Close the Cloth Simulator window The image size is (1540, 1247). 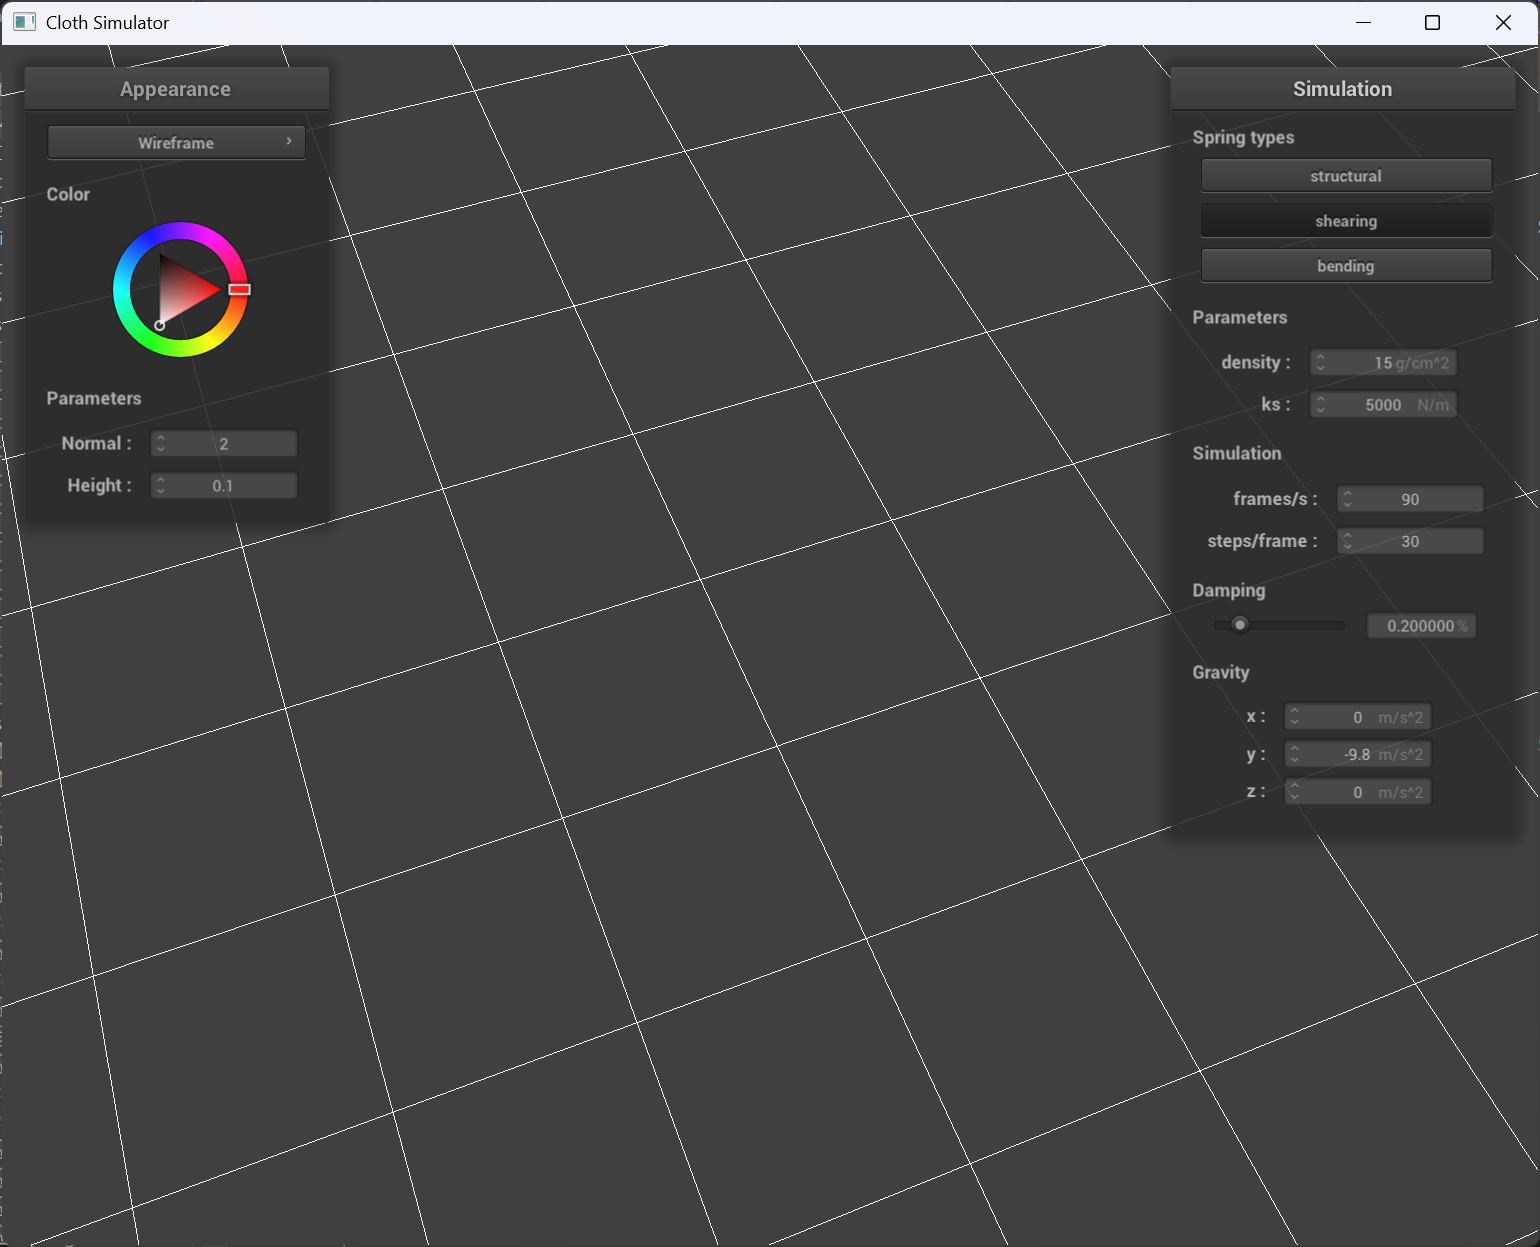1503,22
